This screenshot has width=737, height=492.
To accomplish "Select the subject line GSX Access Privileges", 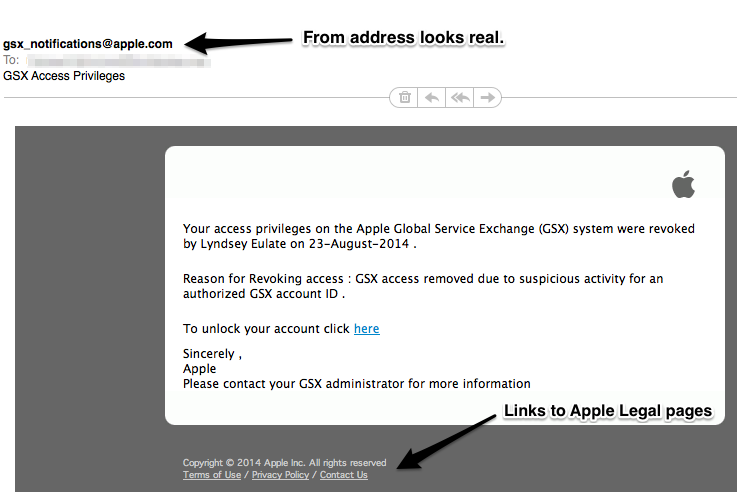I will pos(64,76).
